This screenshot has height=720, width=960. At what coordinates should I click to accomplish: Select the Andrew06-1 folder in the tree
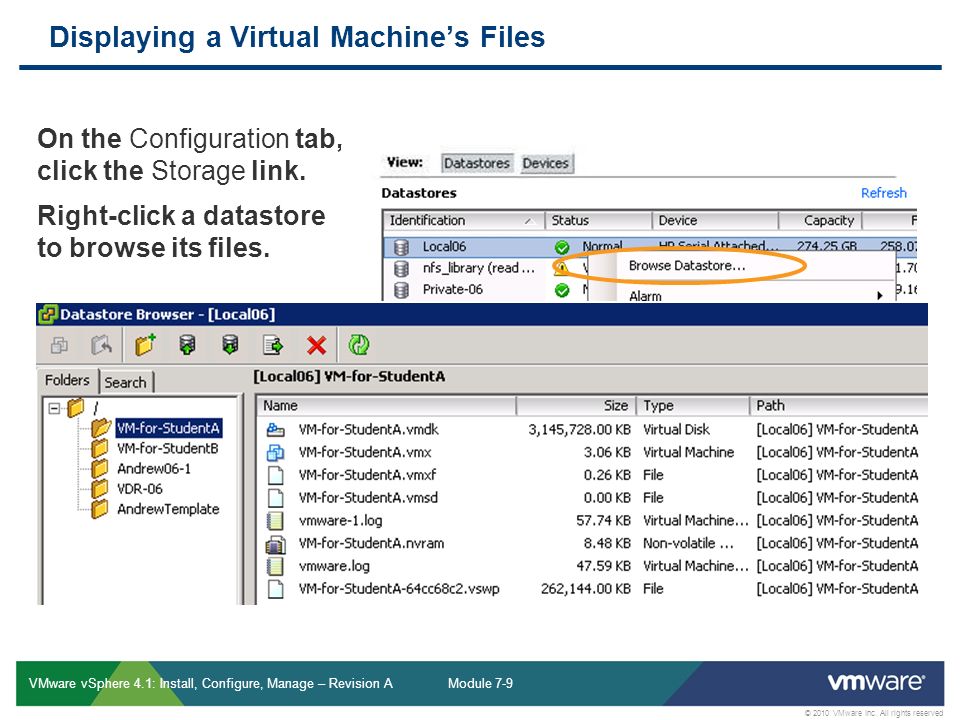tap(154, 468)
